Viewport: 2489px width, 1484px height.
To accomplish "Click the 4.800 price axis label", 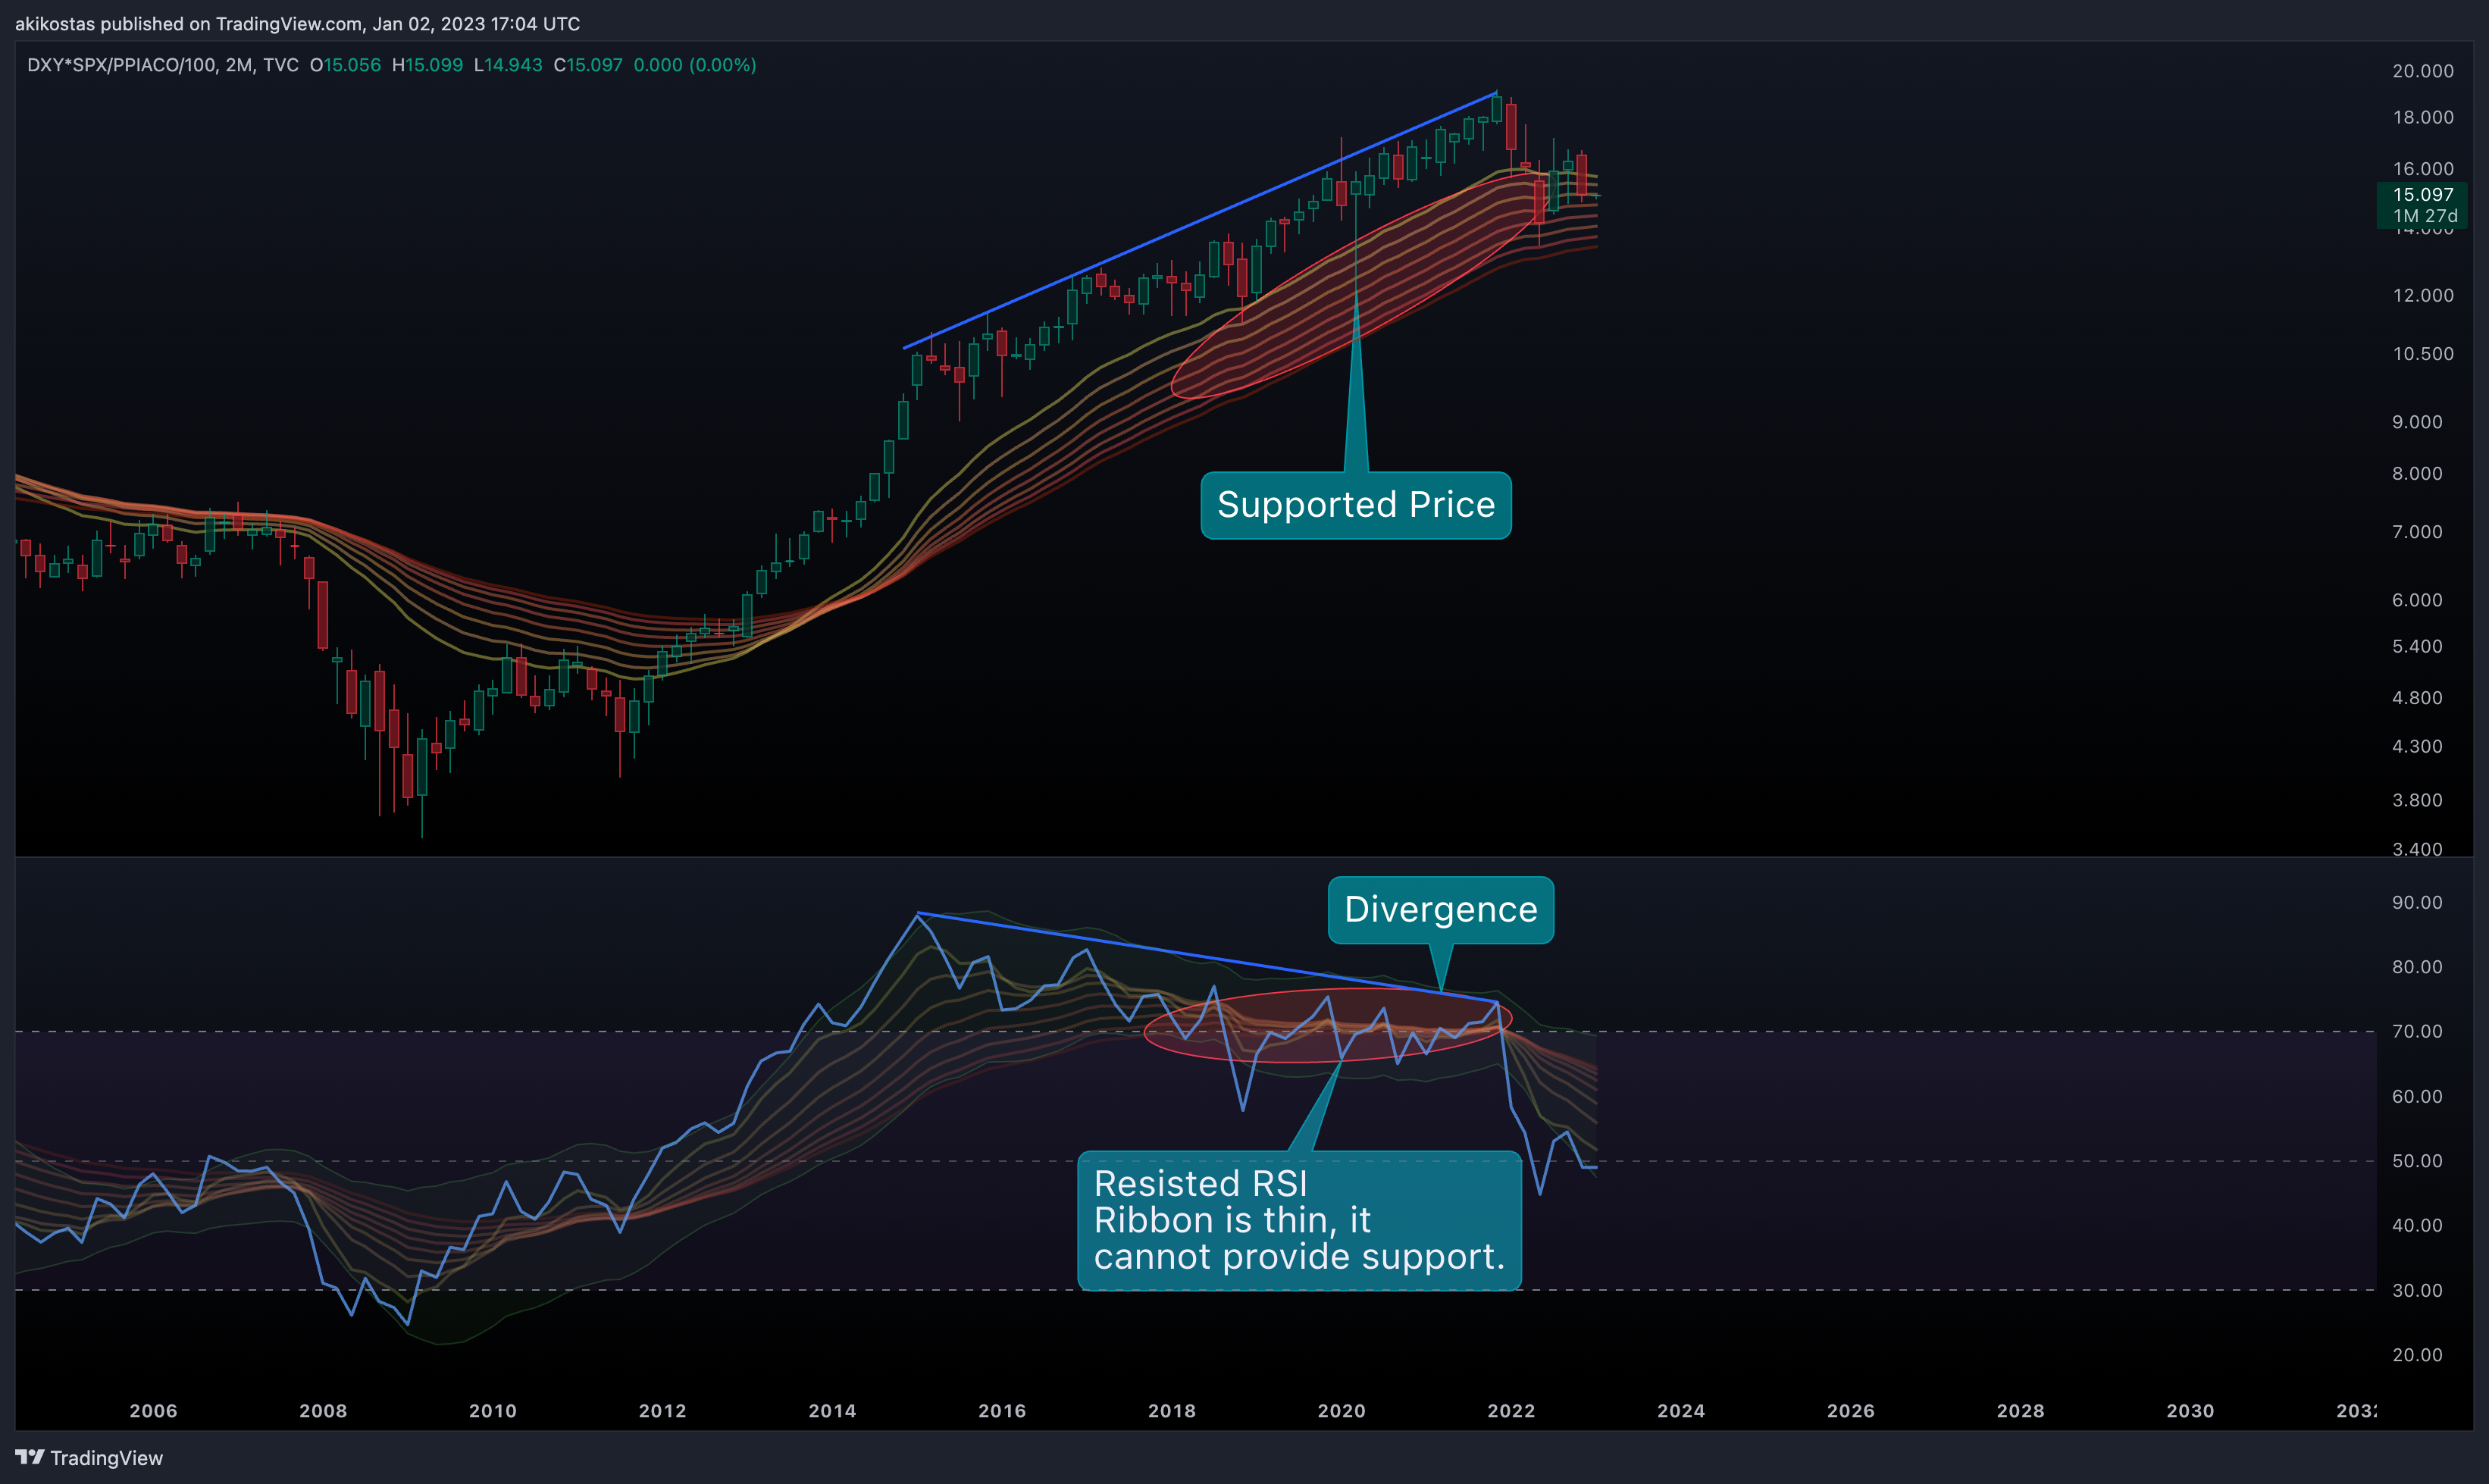I will (2417, 698).
